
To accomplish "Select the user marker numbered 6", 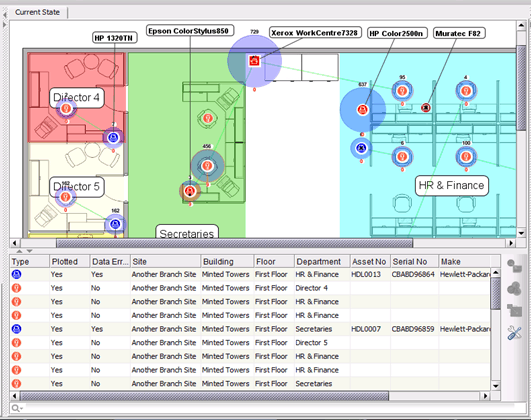I will click(402, 156).
